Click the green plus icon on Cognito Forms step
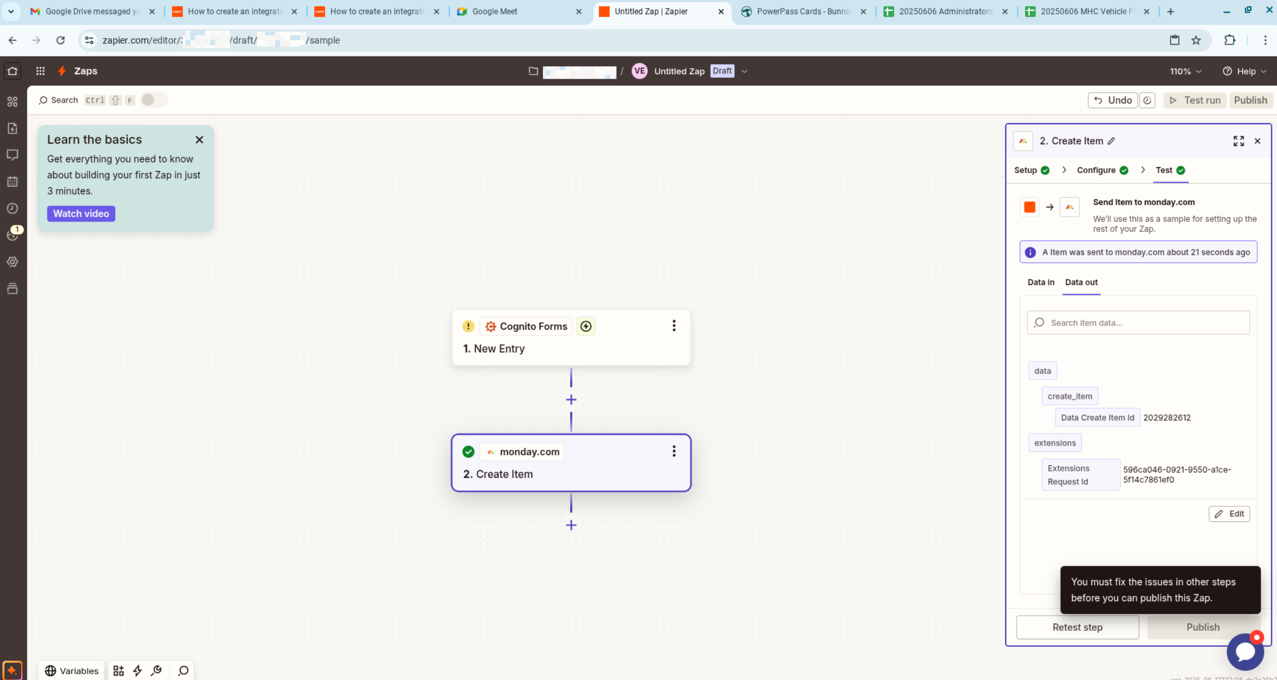1277x680 pixels. tap(586, 326)
